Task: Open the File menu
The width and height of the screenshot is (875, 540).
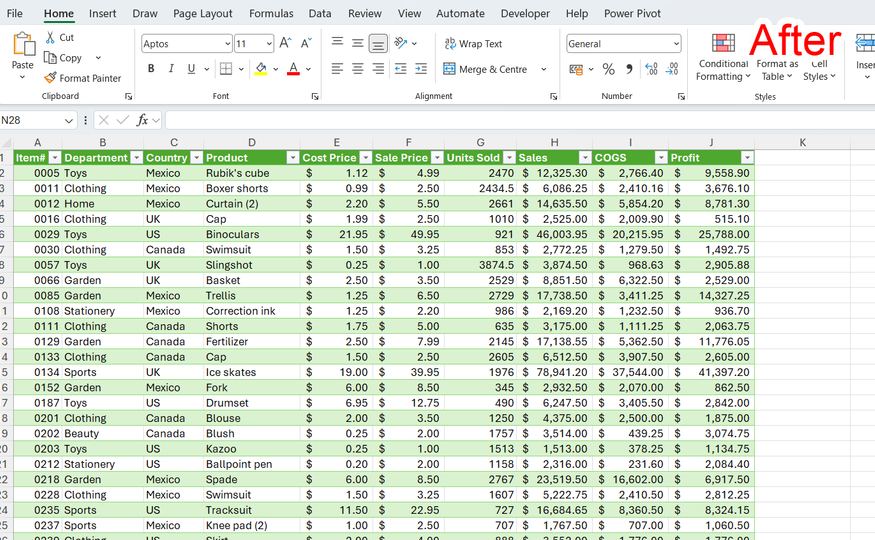Action: (15, 13)
